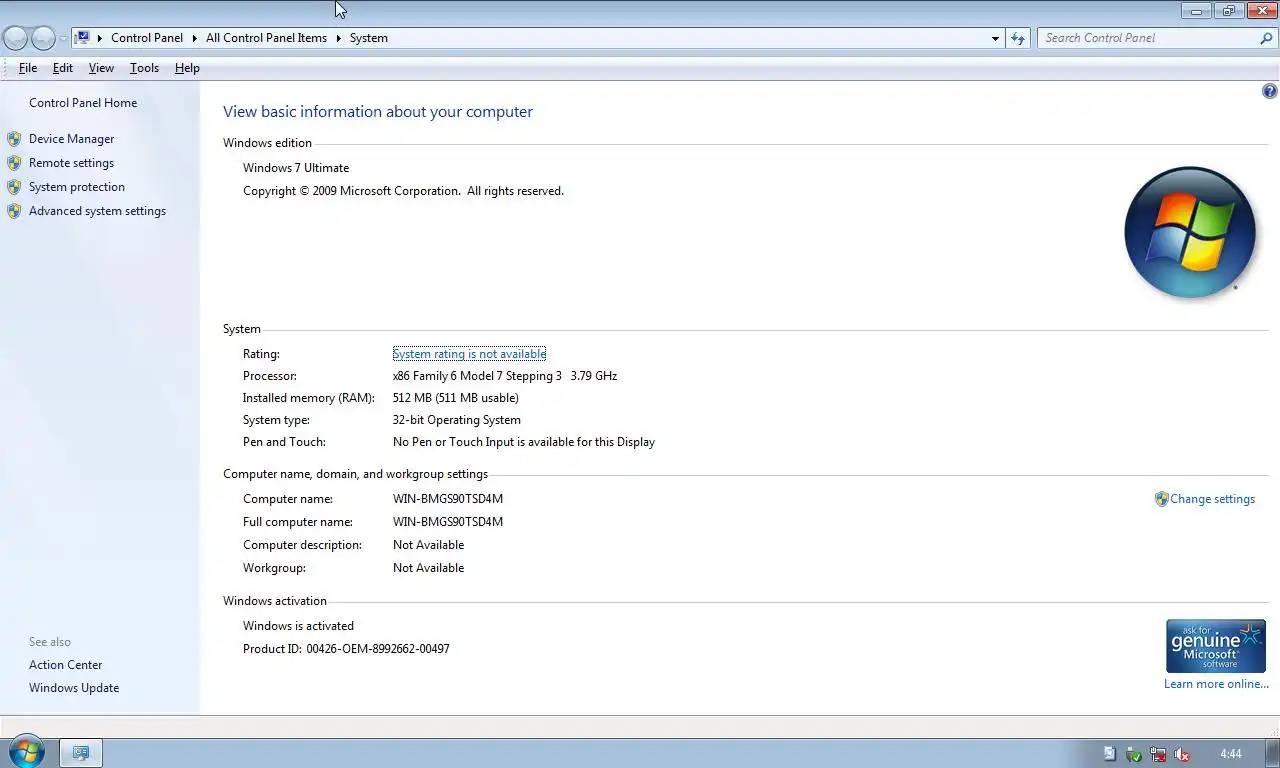Screen dimensions: 1280x768
Task: Click the network disconnected tray icon
Action: [1157, 754]
